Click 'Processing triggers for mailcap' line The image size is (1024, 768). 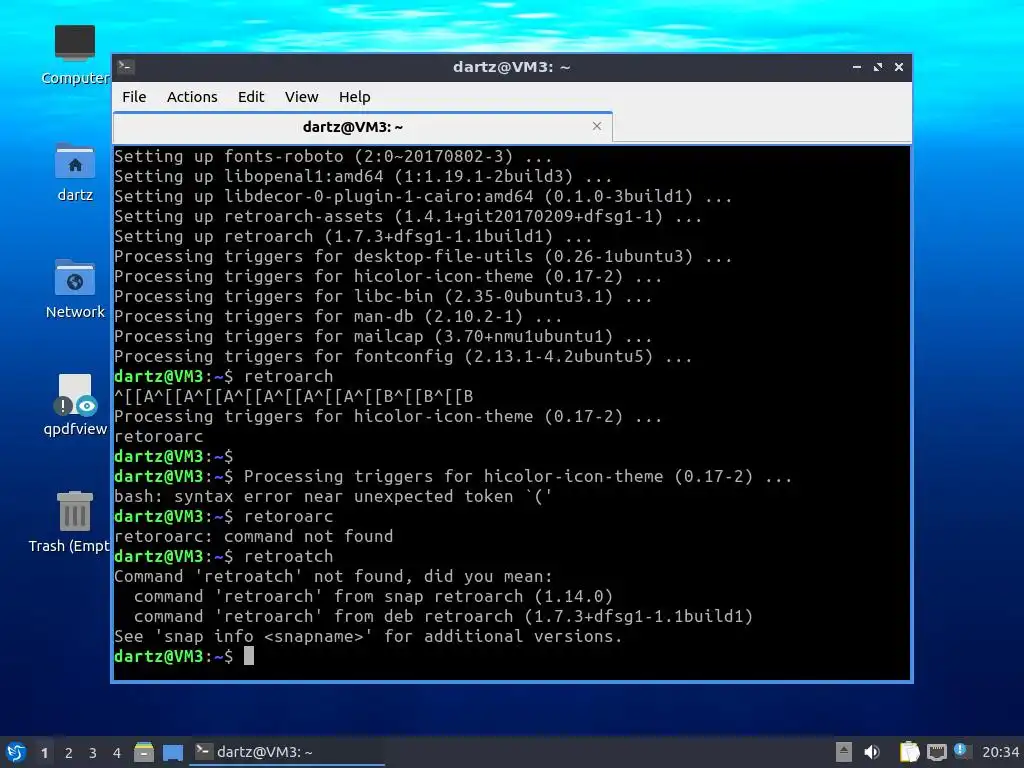[x=383, y=336]
